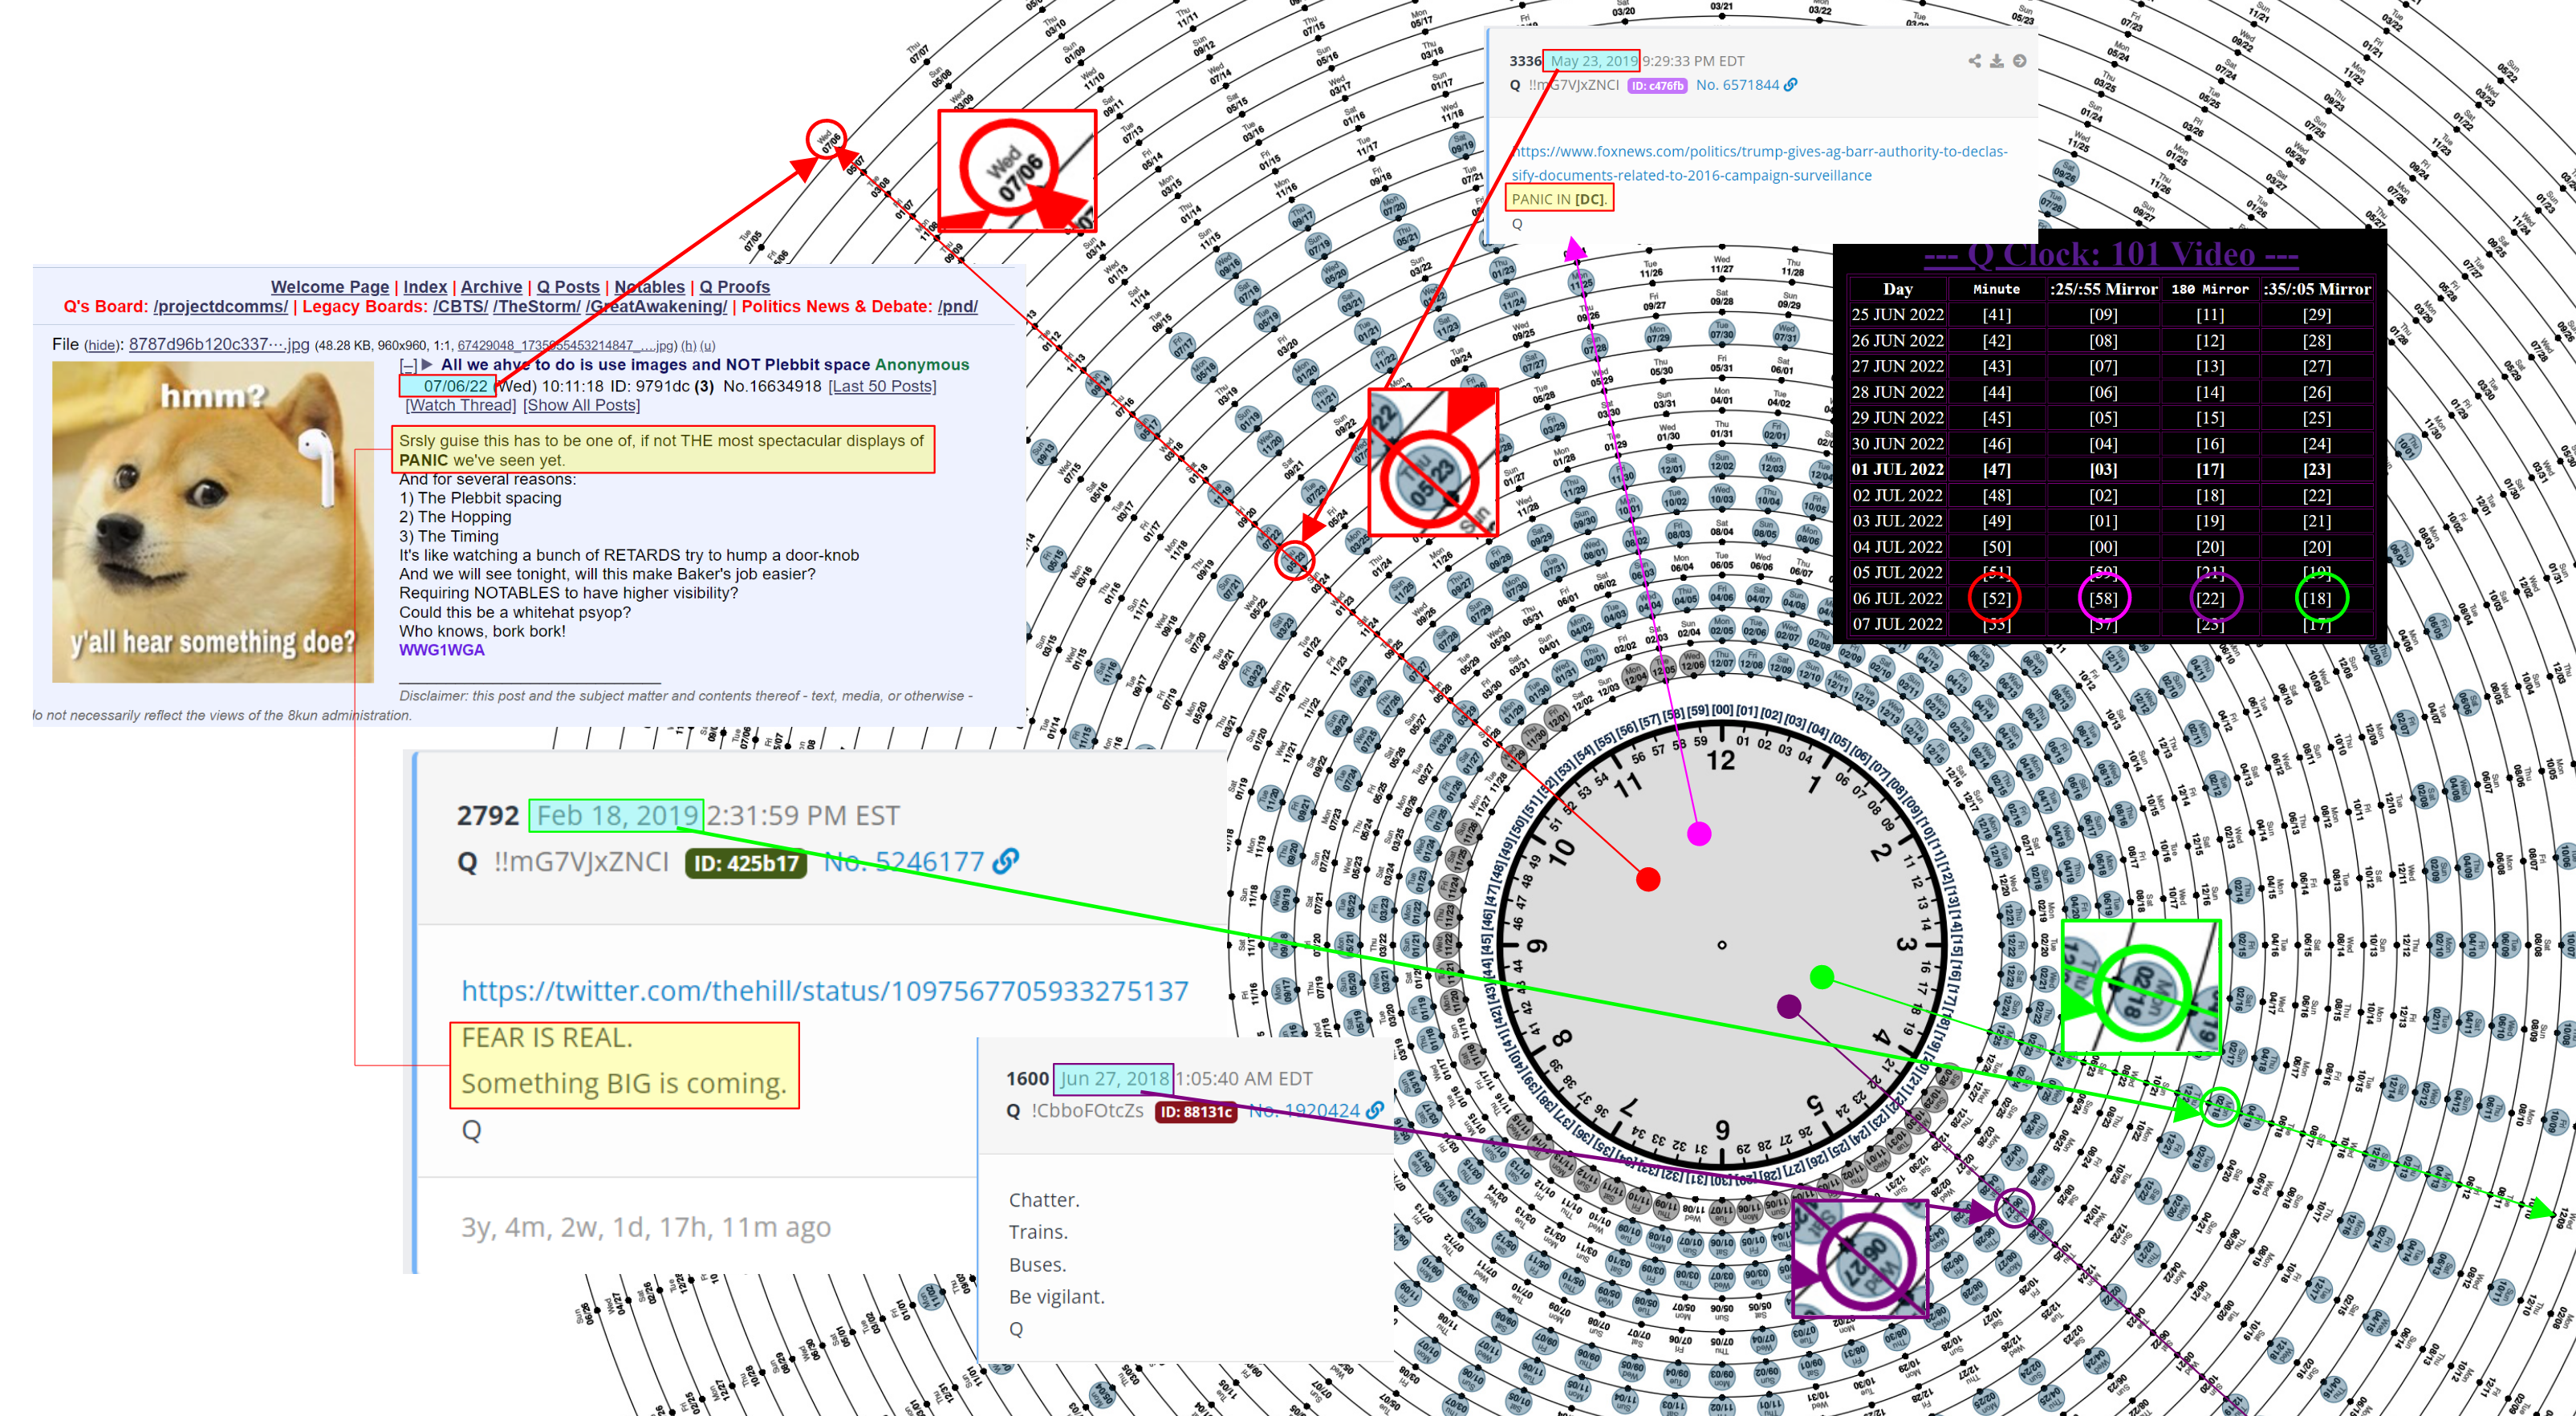
Task: Click the 'Be vigilant.' line in post 1600
Action: (x=1056, y=1296)
